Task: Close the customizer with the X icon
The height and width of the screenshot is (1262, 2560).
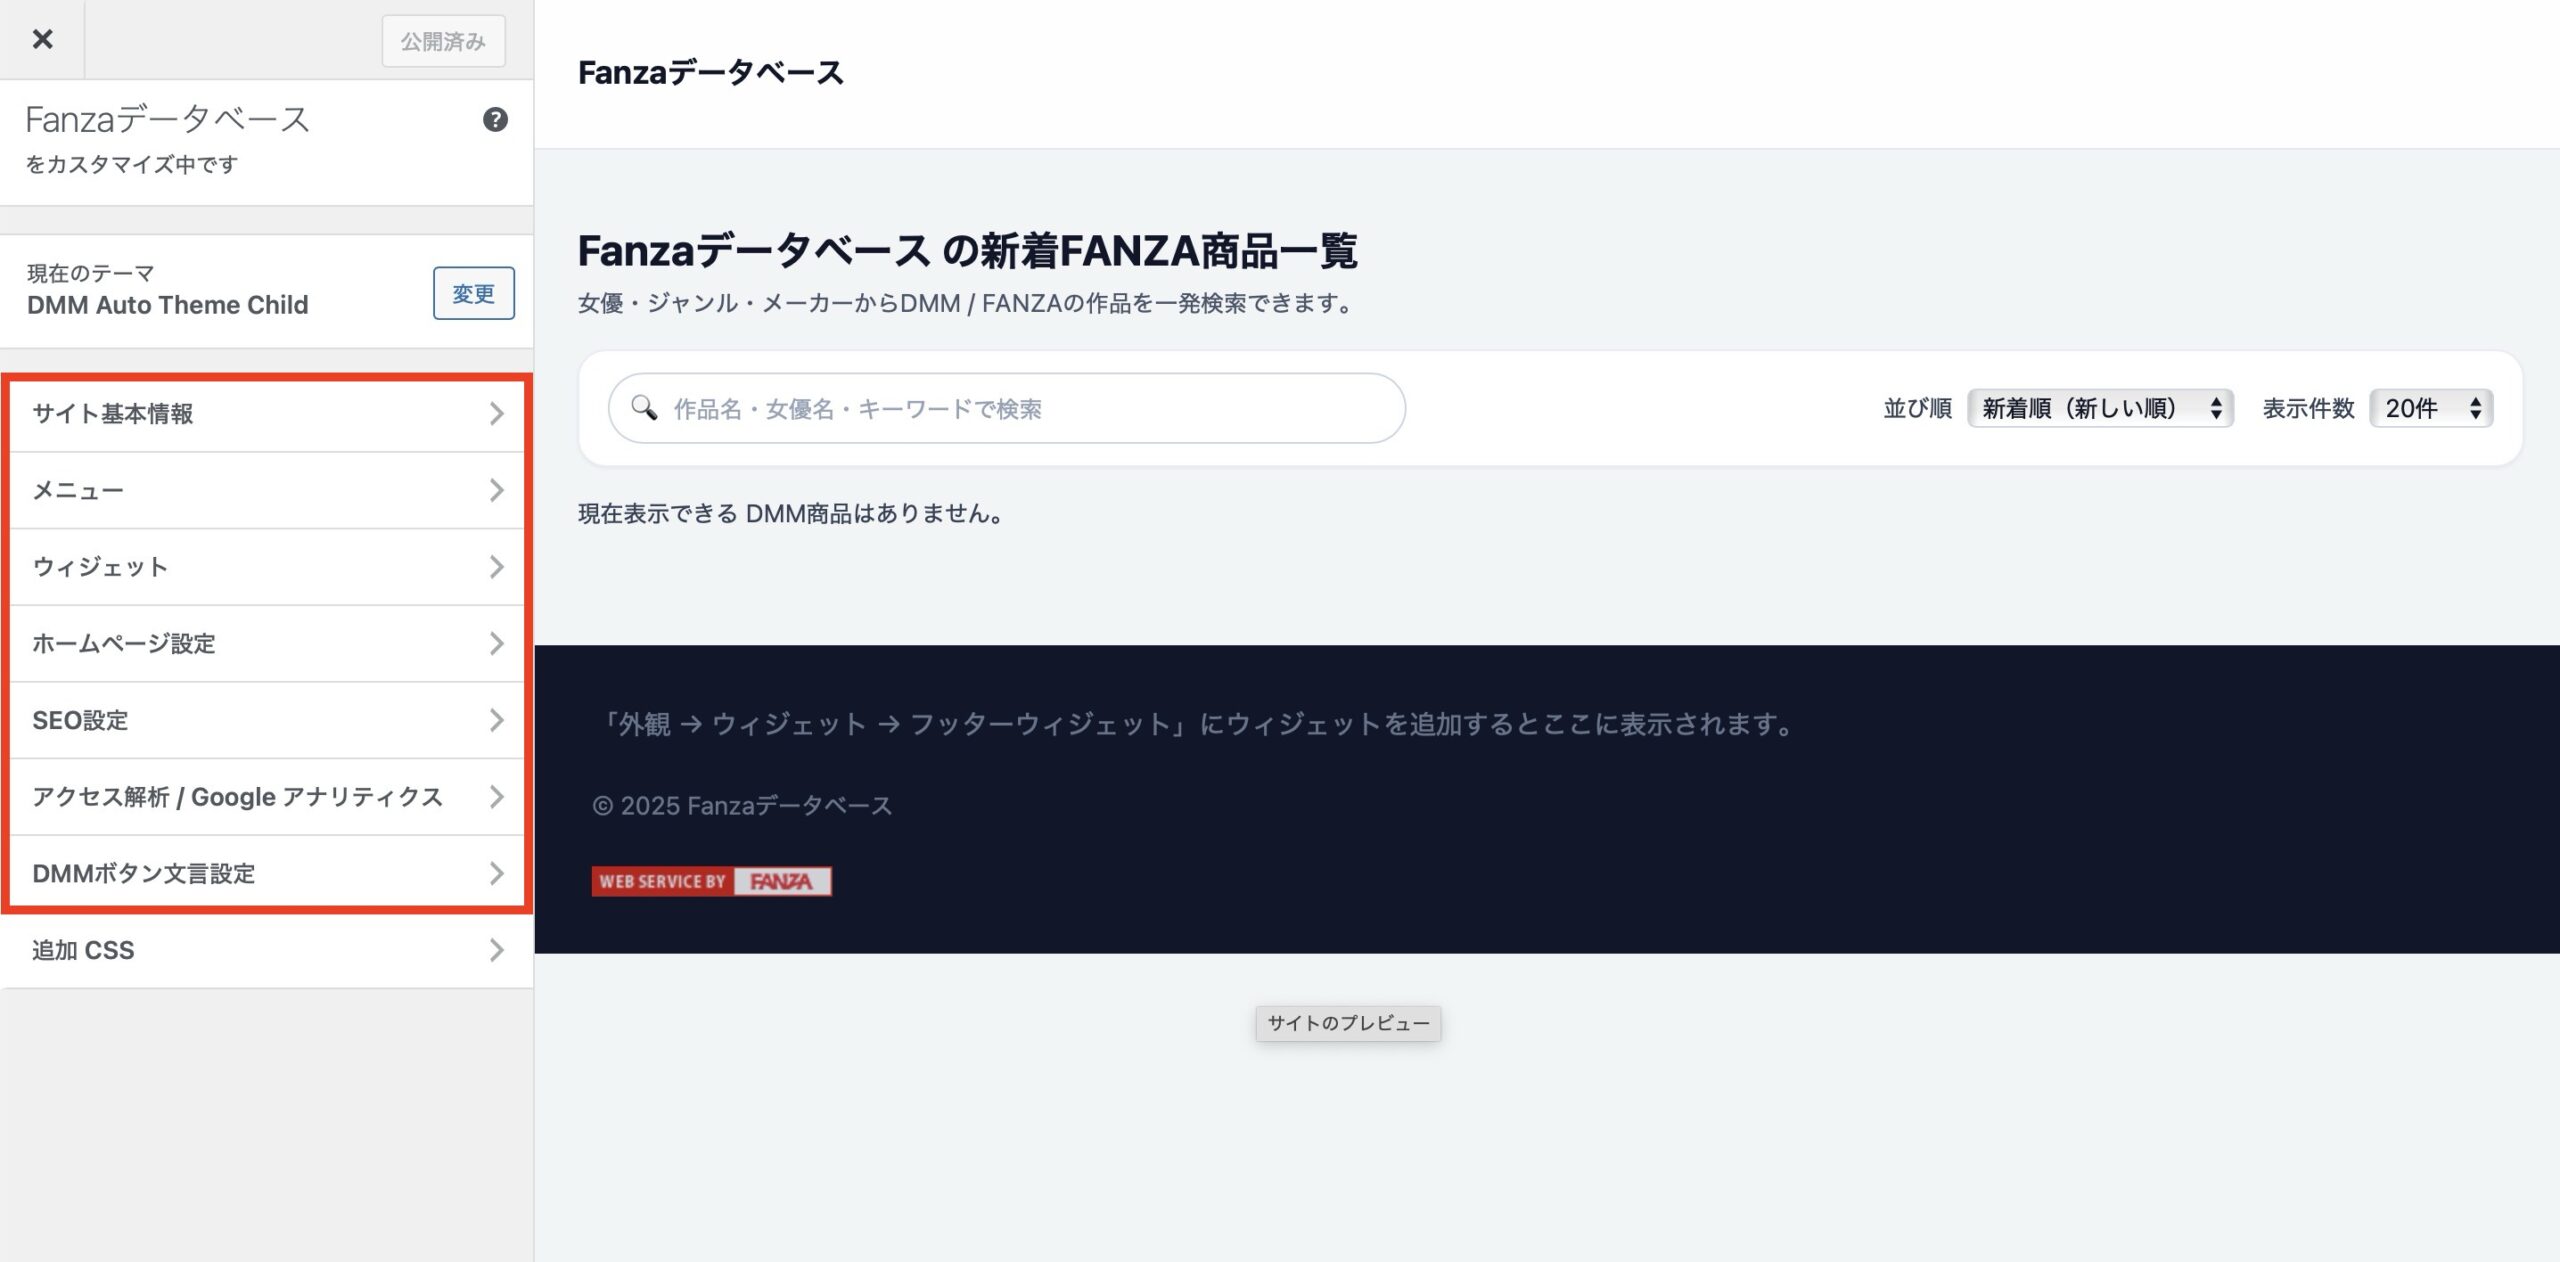Action: tap(41, 40)
